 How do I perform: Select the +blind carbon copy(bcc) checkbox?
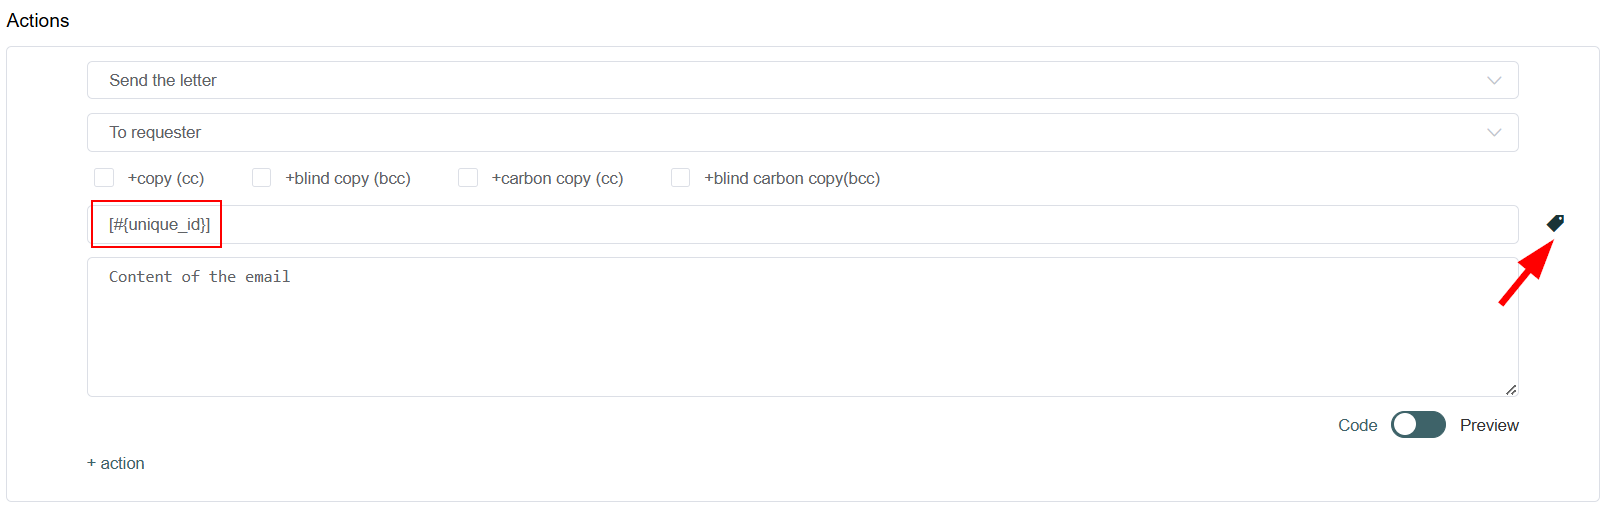pyautogui.click(x=681, y=178)
